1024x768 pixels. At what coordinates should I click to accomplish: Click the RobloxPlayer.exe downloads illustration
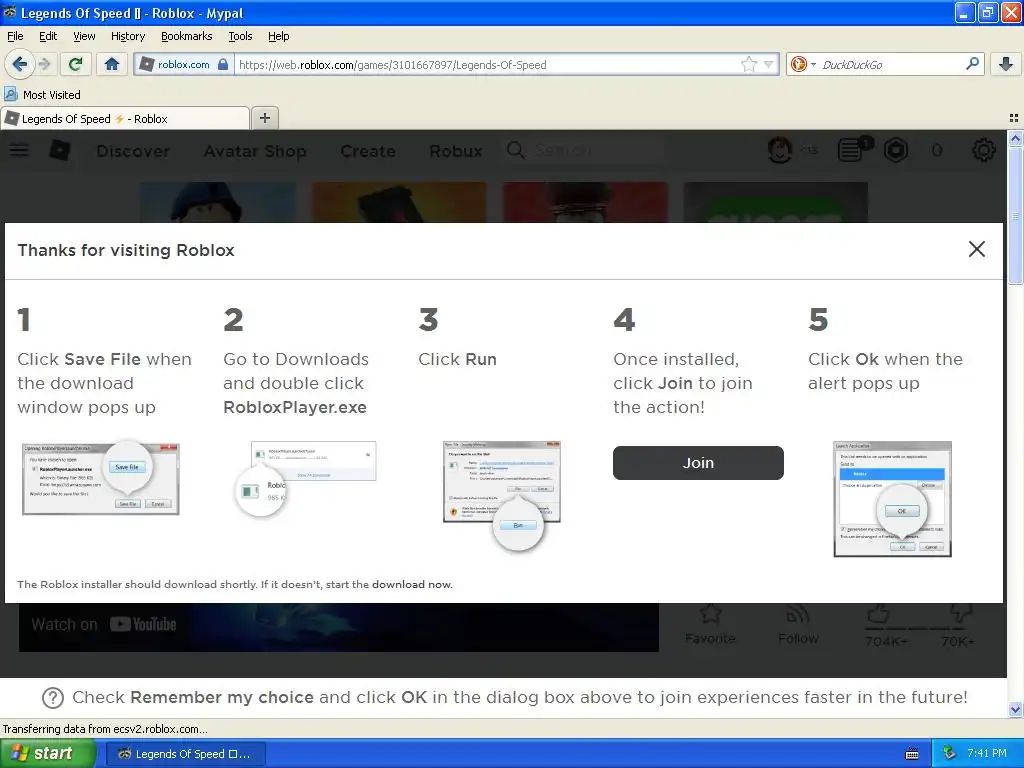coord(305,478)
